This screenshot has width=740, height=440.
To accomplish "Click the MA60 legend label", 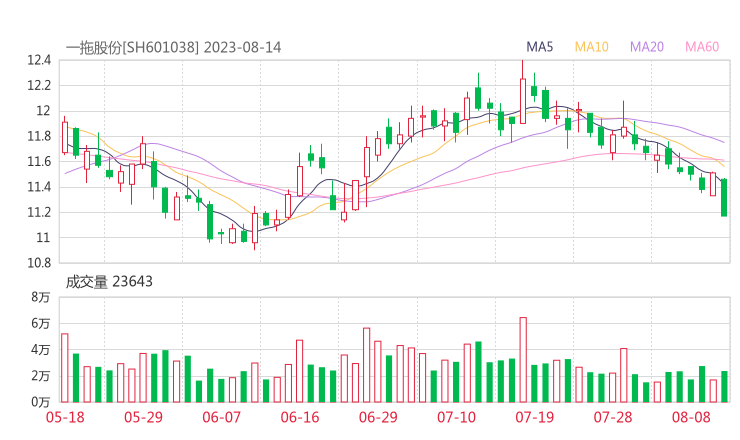I will [702, 47].
